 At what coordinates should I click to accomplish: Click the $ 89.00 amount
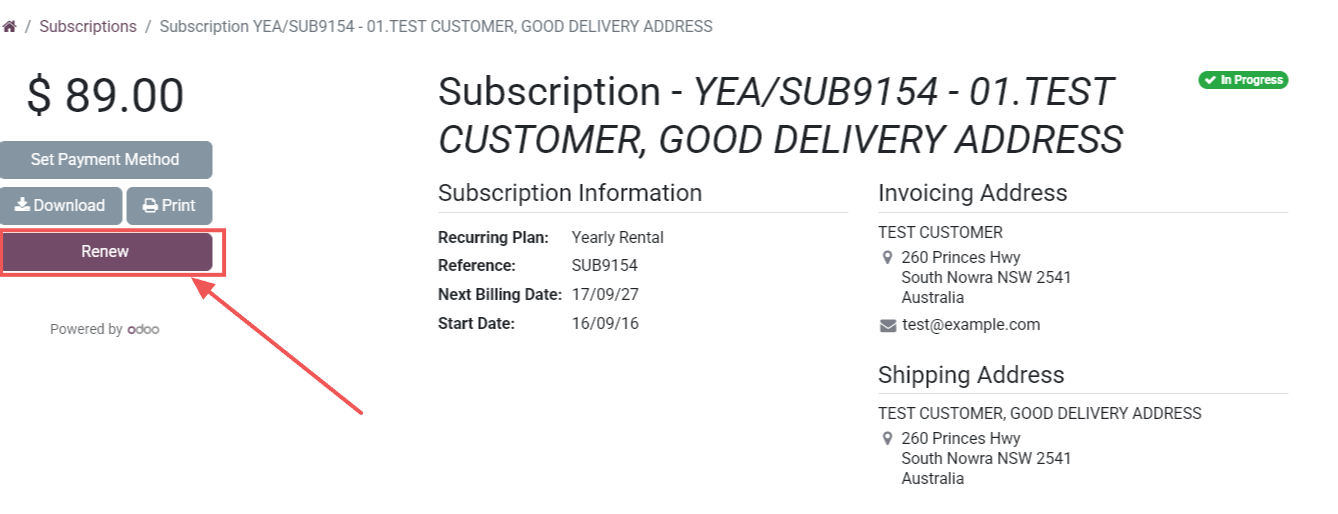105,97
